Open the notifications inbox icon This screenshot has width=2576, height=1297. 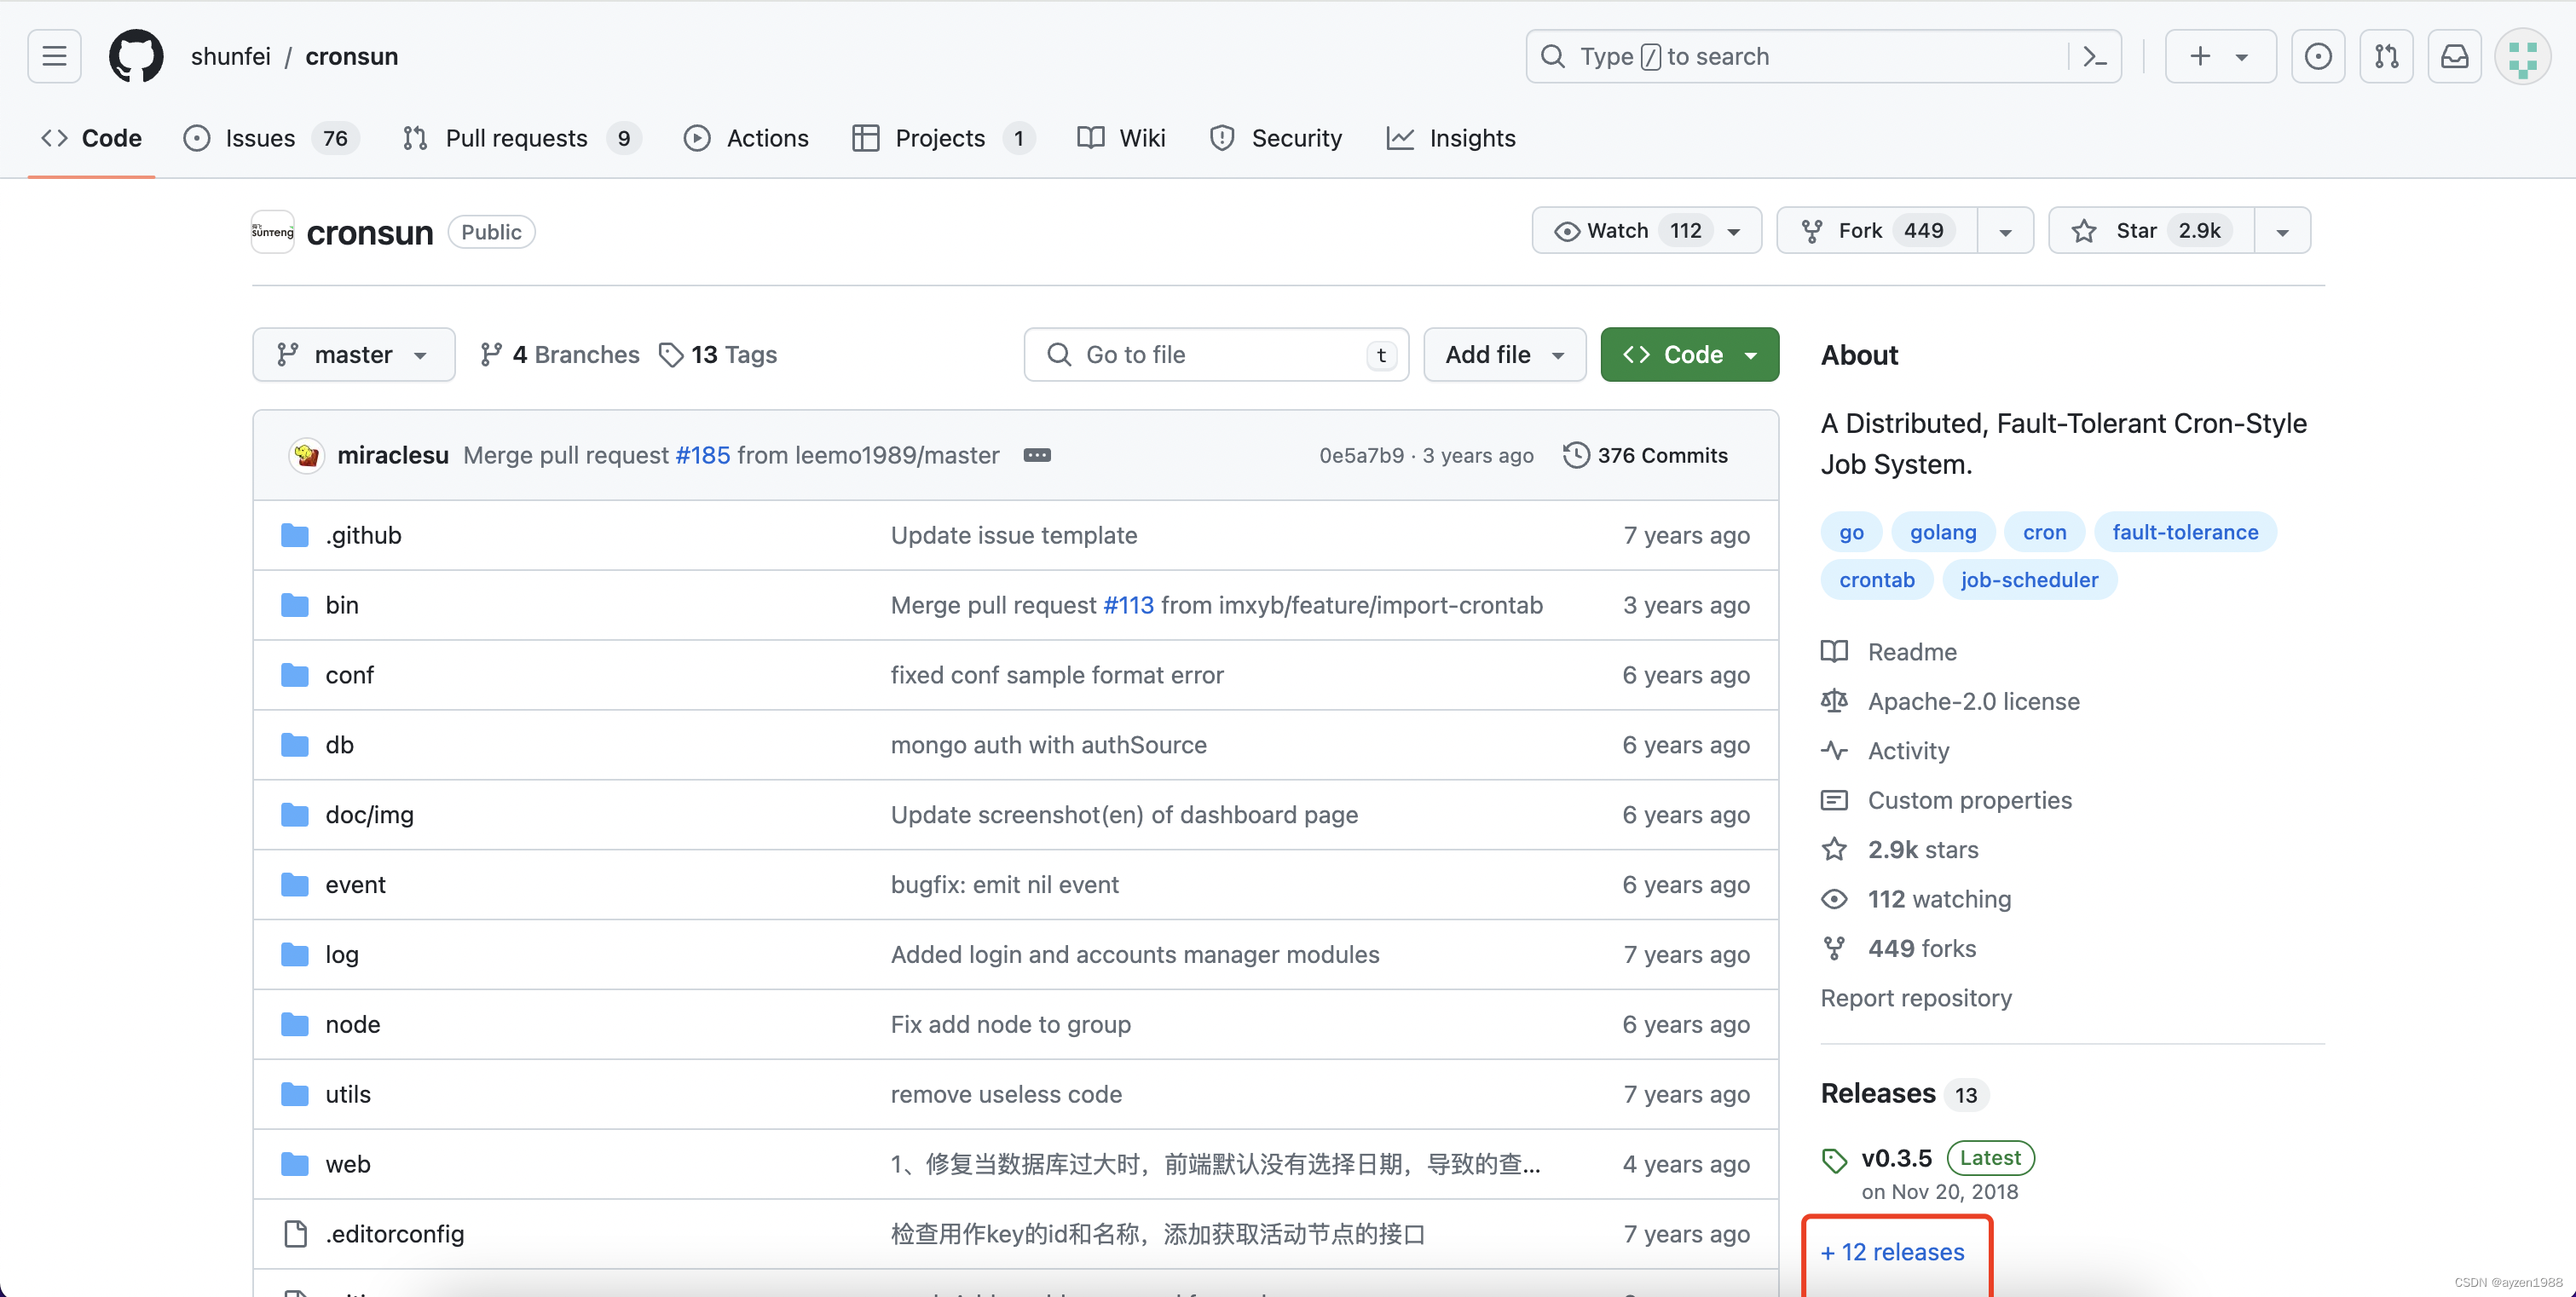(2454, 56)
